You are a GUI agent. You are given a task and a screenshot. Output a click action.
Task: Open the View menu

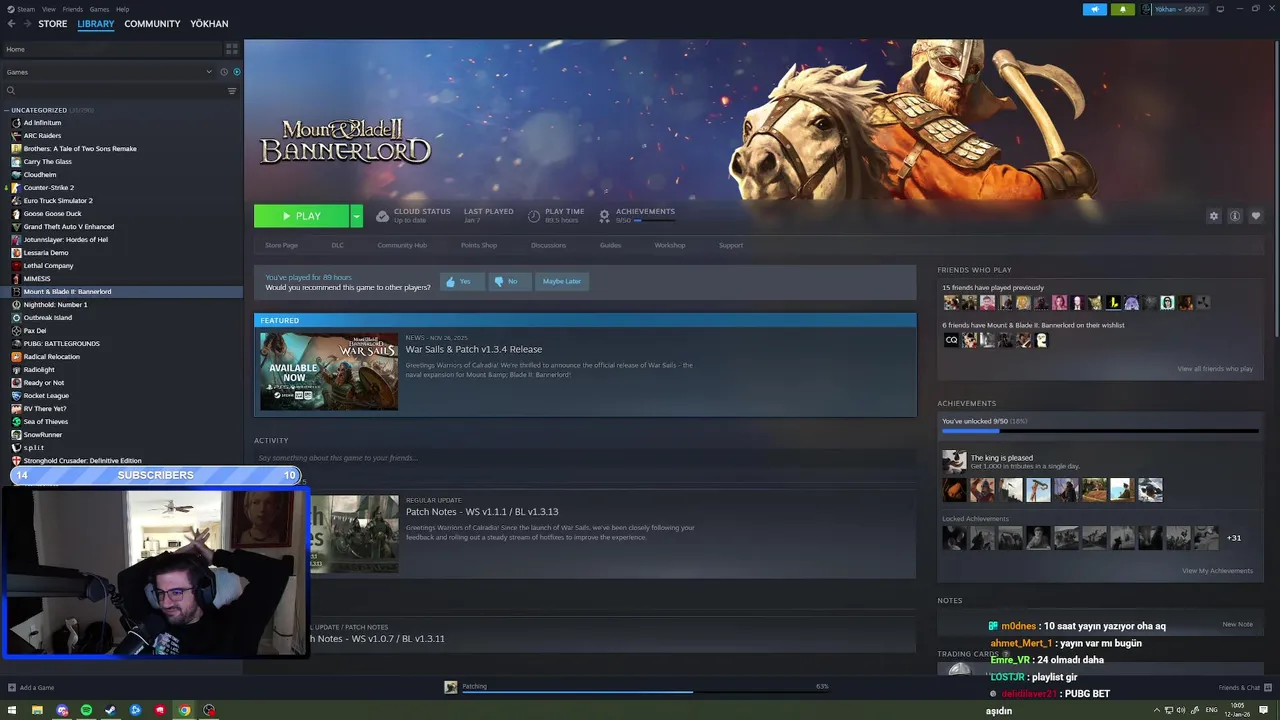(x=48, y=9)
